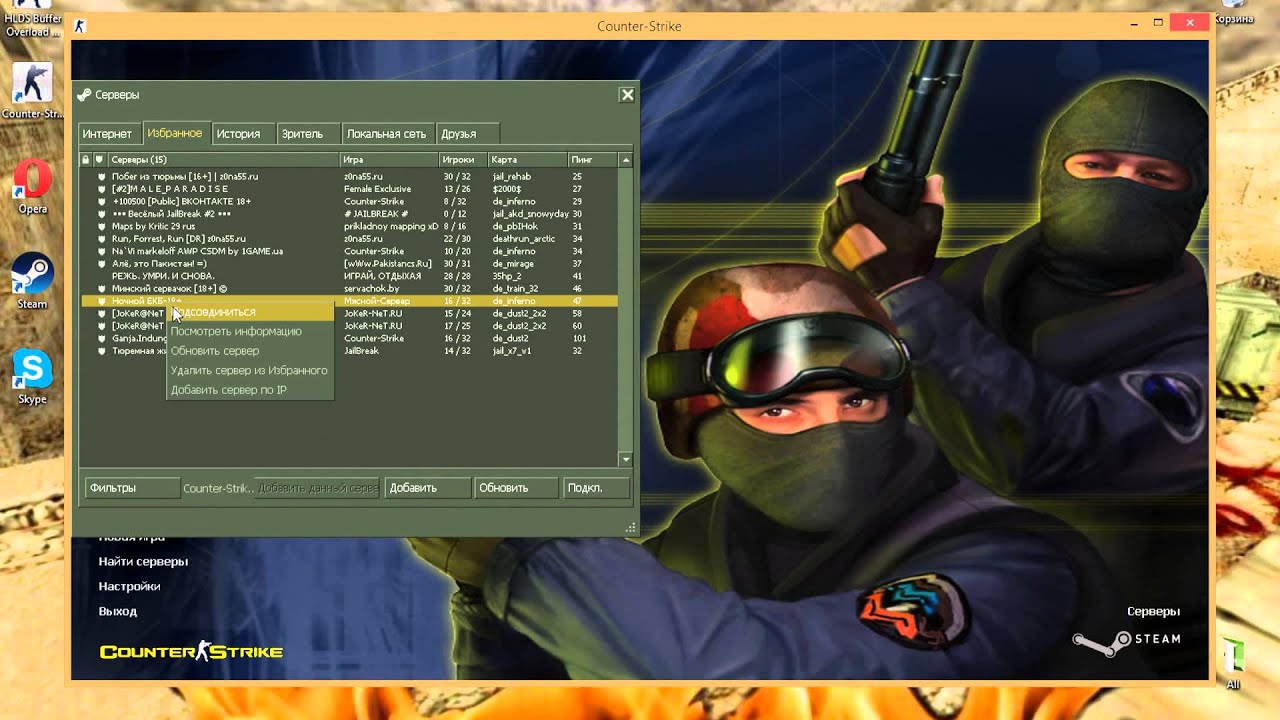
Task: Click shield icon beside Na`Vi markeloff AWP CSDM
Action: (102, 251)
